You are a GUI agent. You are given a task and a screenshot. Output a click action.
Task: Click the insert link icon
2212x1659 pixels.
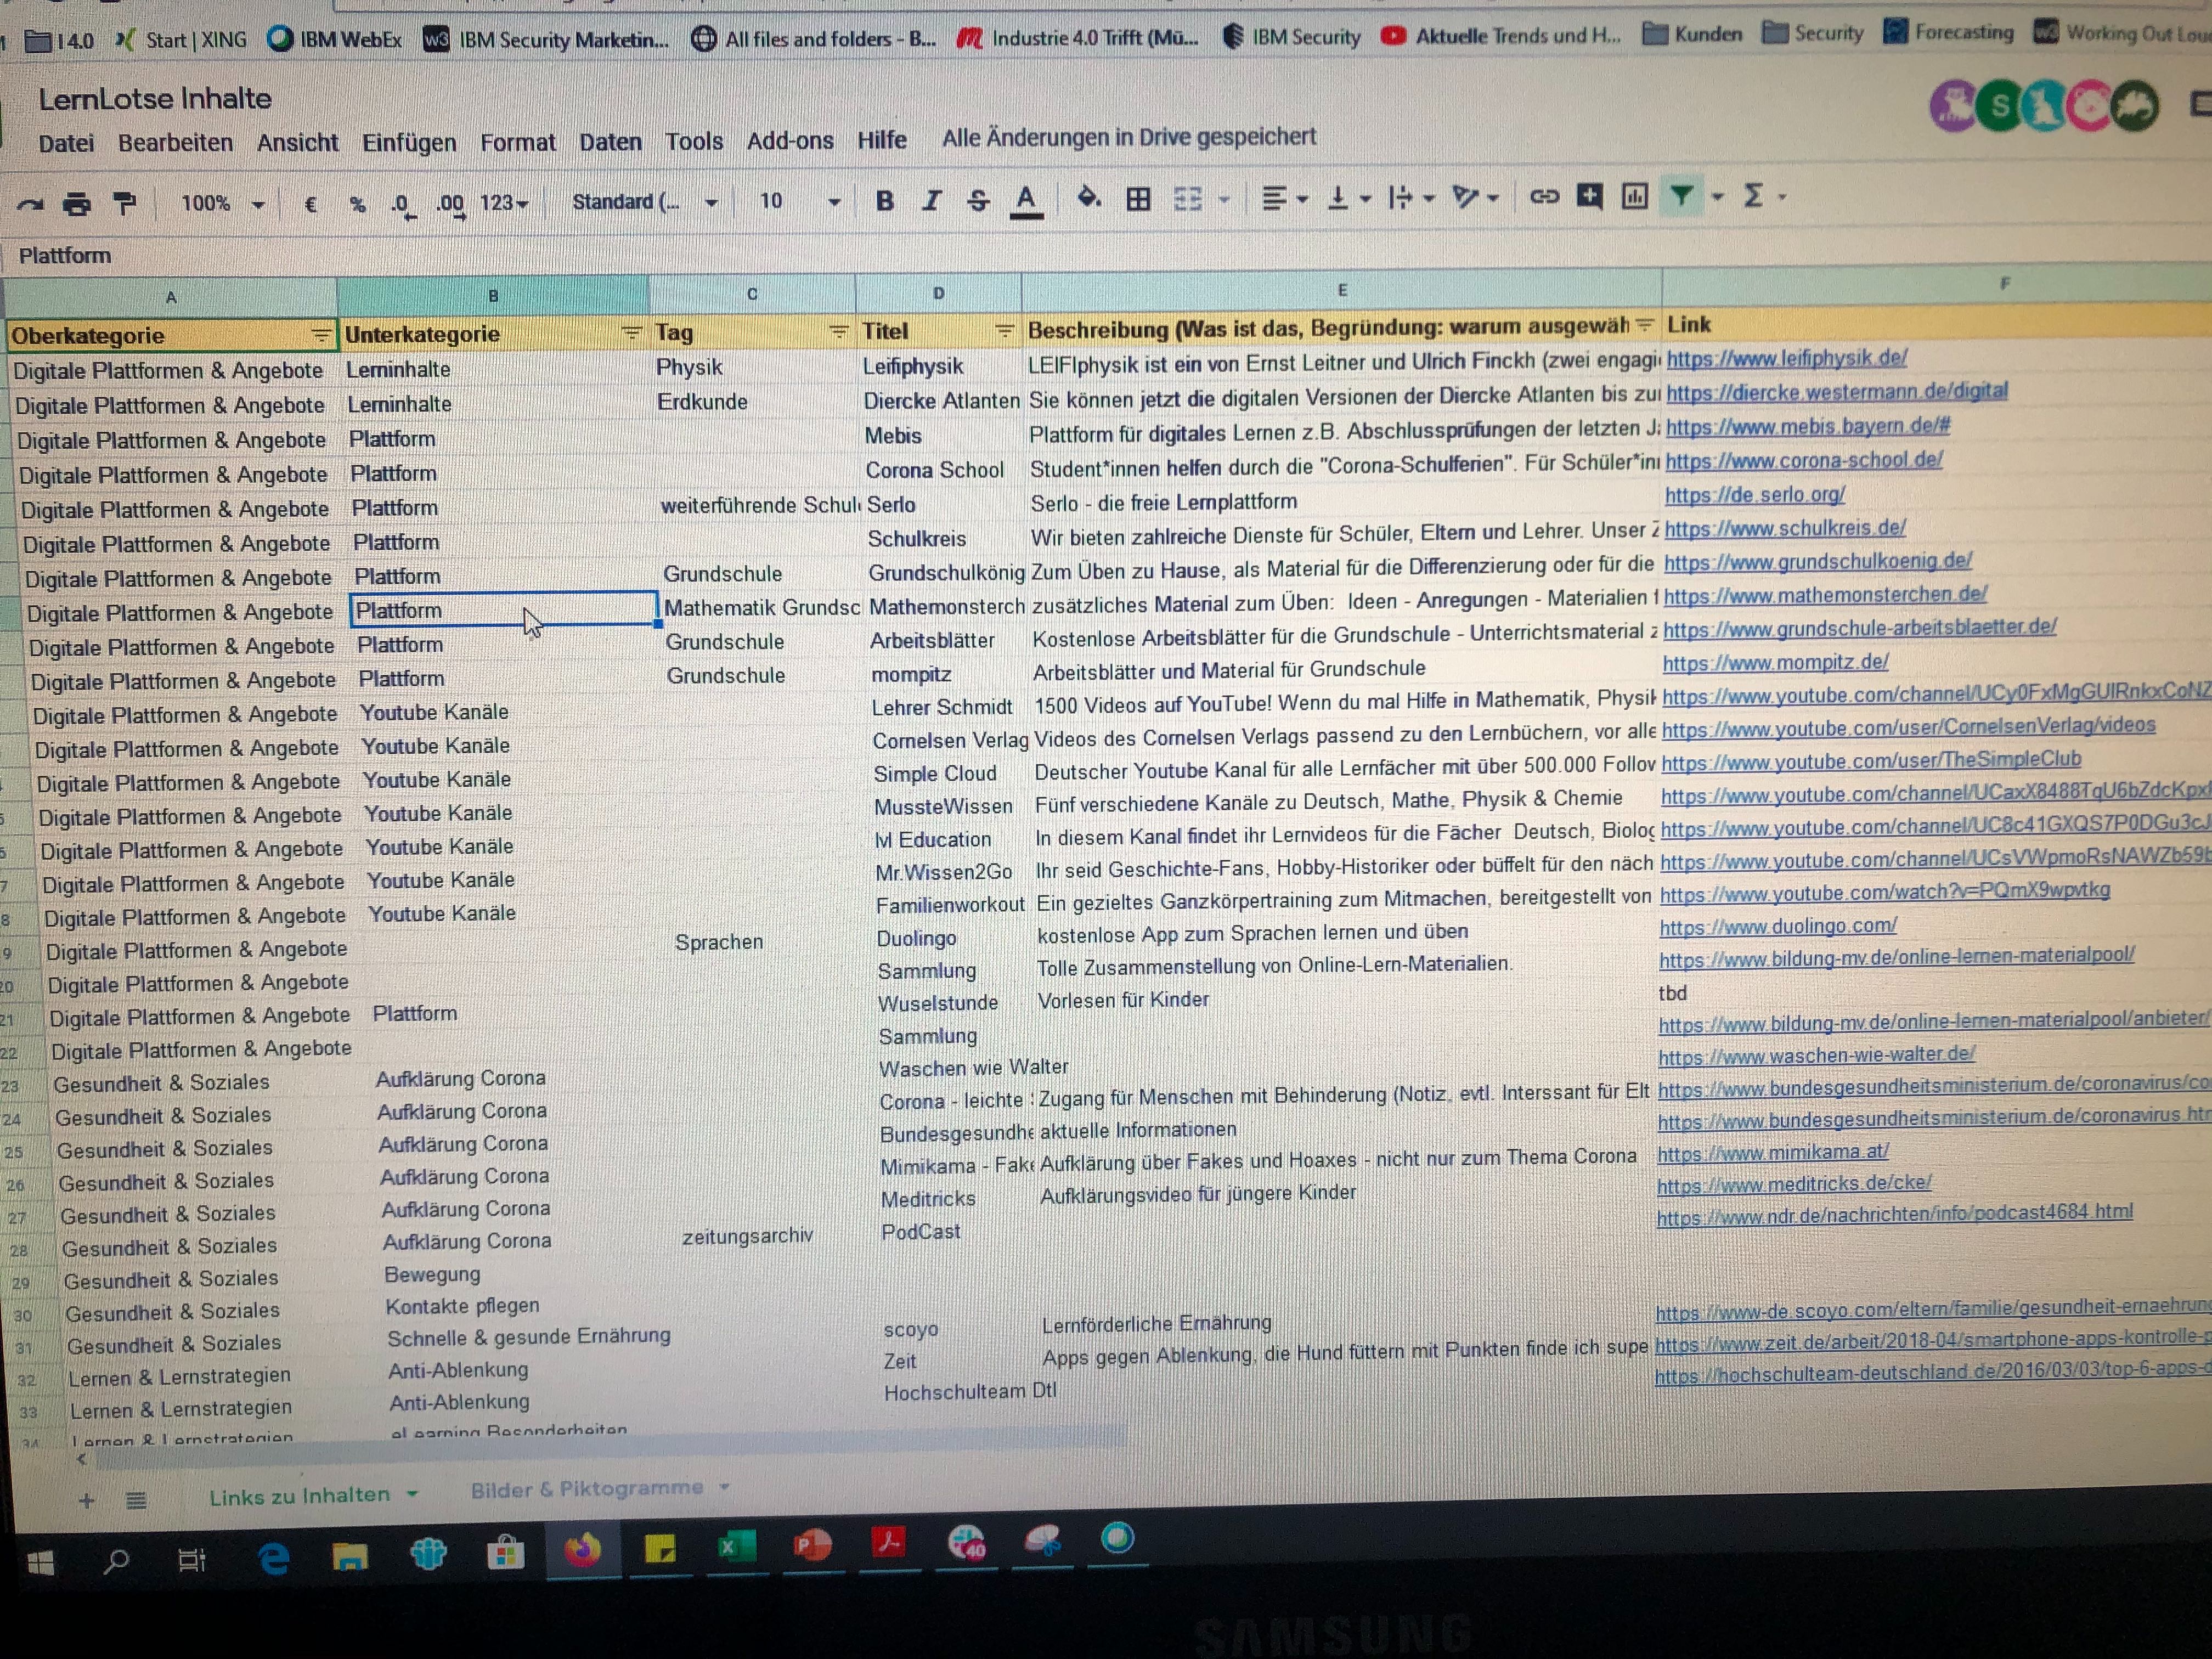point(1544,197)
